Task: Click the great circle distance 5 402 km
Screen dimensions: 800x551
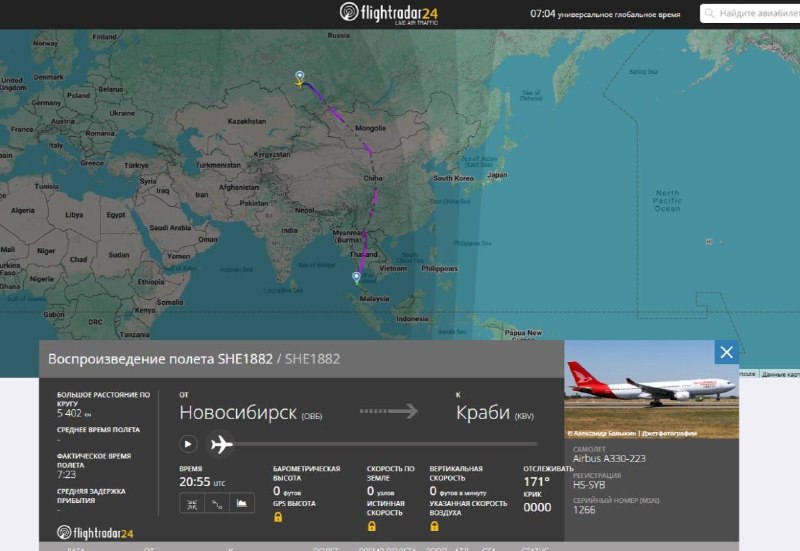Action: click(74, 413)
